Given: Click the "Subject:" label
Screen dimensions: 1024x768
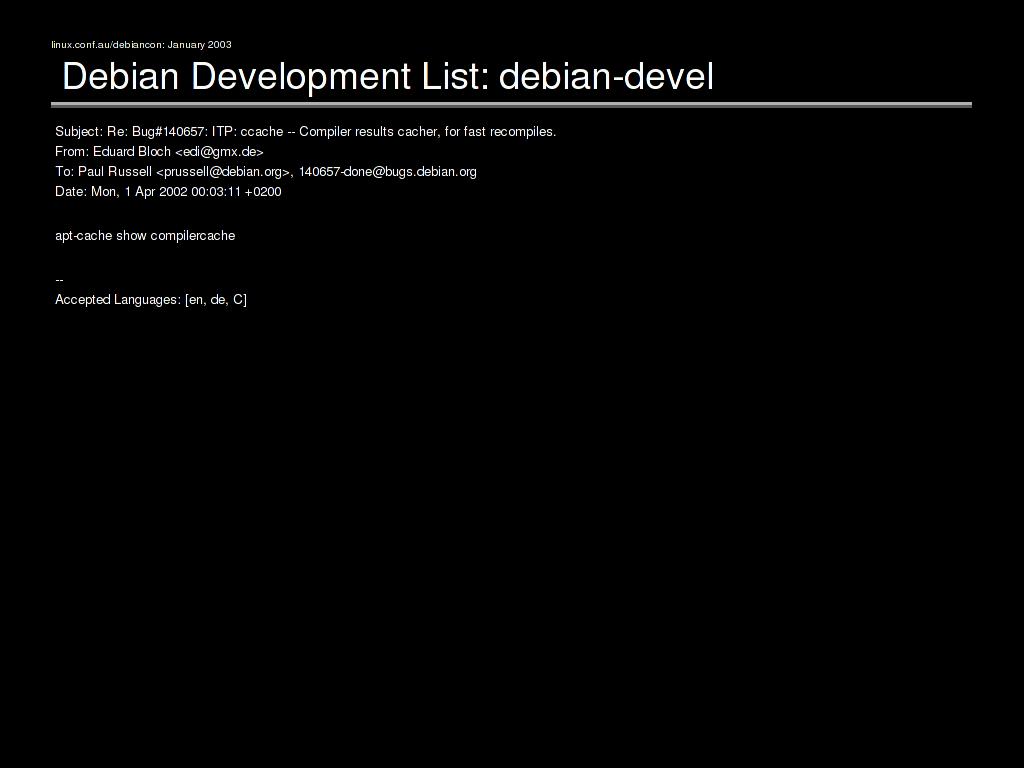Looking at the screenshot, I should coord(79,132).
